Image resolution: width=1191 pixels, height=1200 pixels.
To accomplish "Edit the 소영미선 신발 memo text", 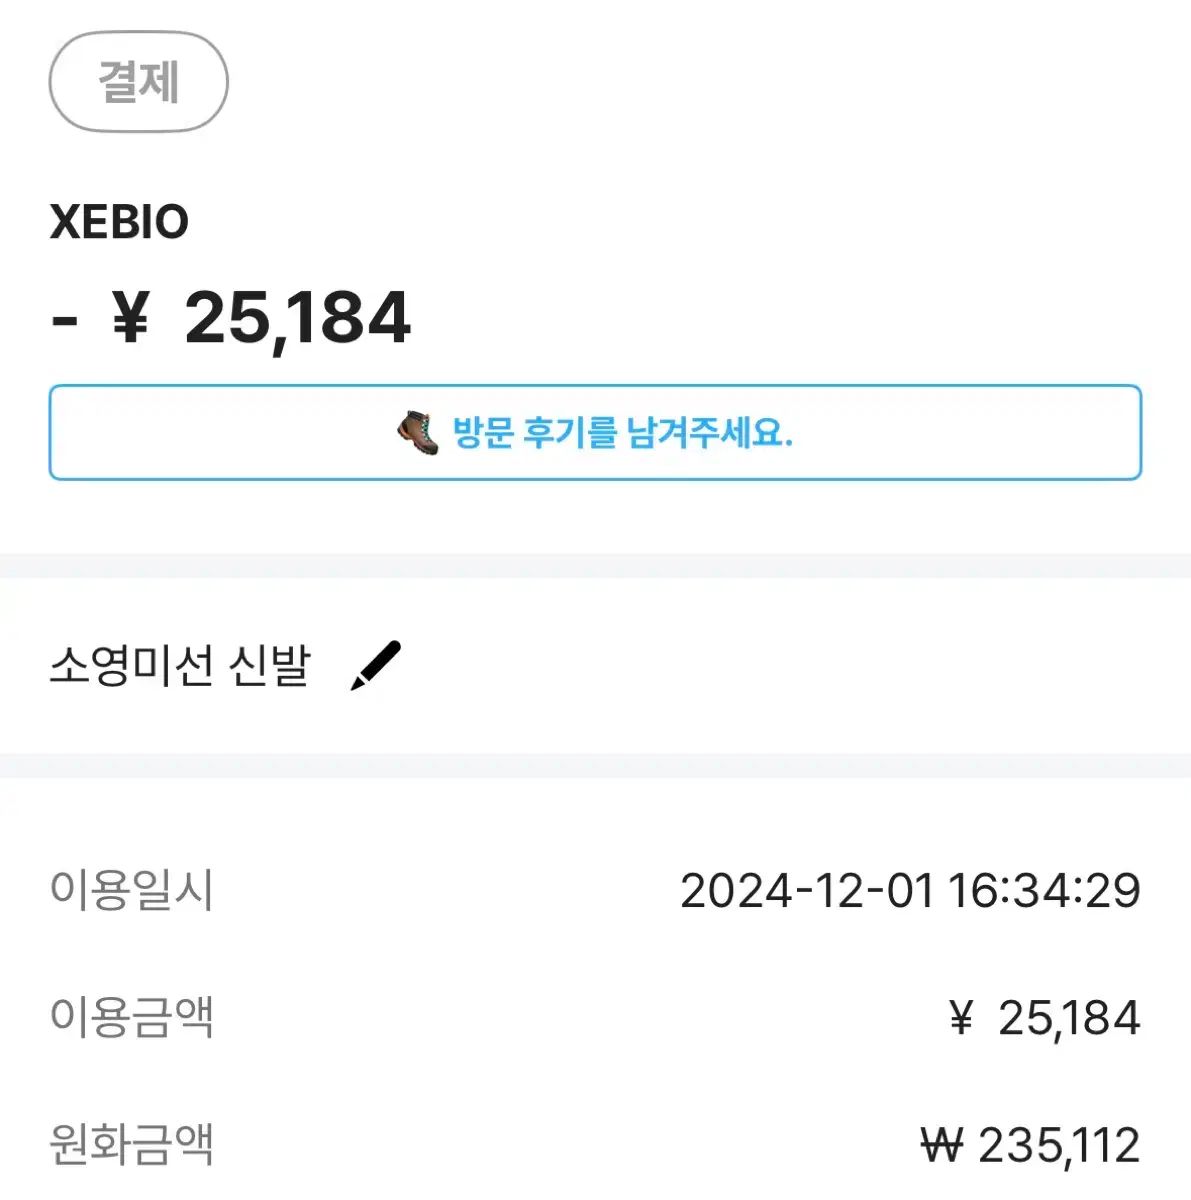I will pyautogui.click(x=180, y=665).
